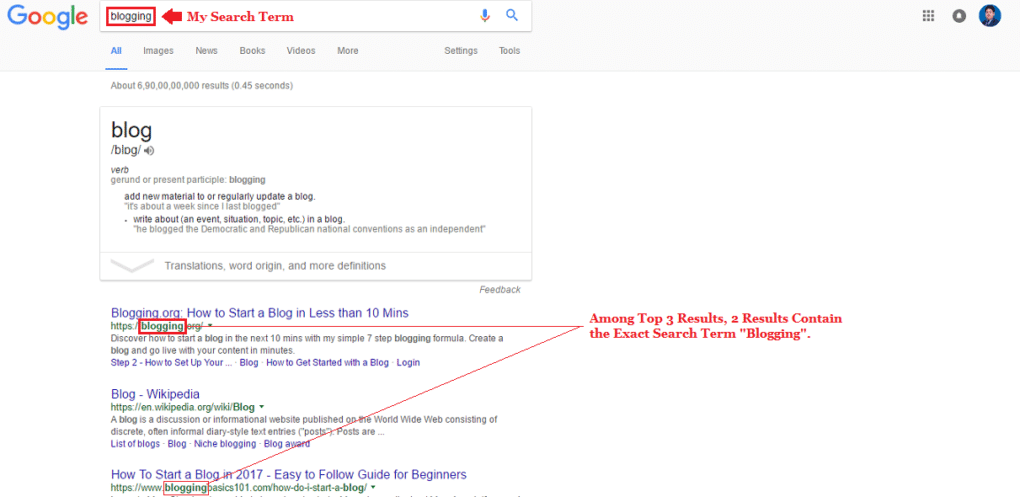Open the Google apps grid
Viewport: 1020px width, 497px height.
(928, 16)
